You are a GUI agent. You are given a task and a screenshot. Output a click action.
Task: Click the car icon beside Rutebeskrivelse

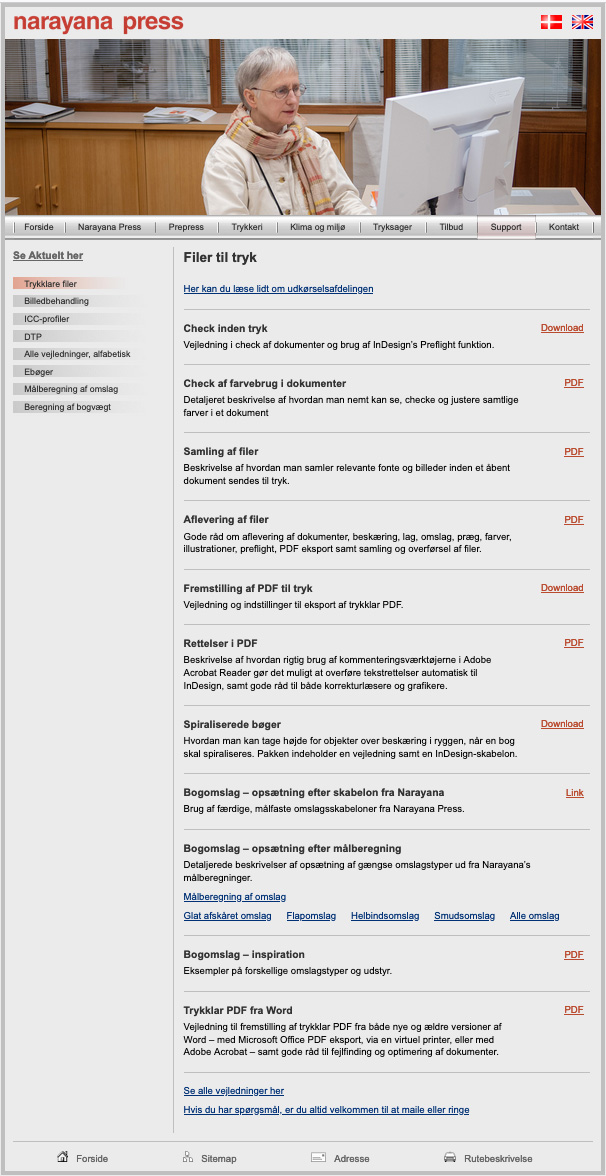[450, 1157]
